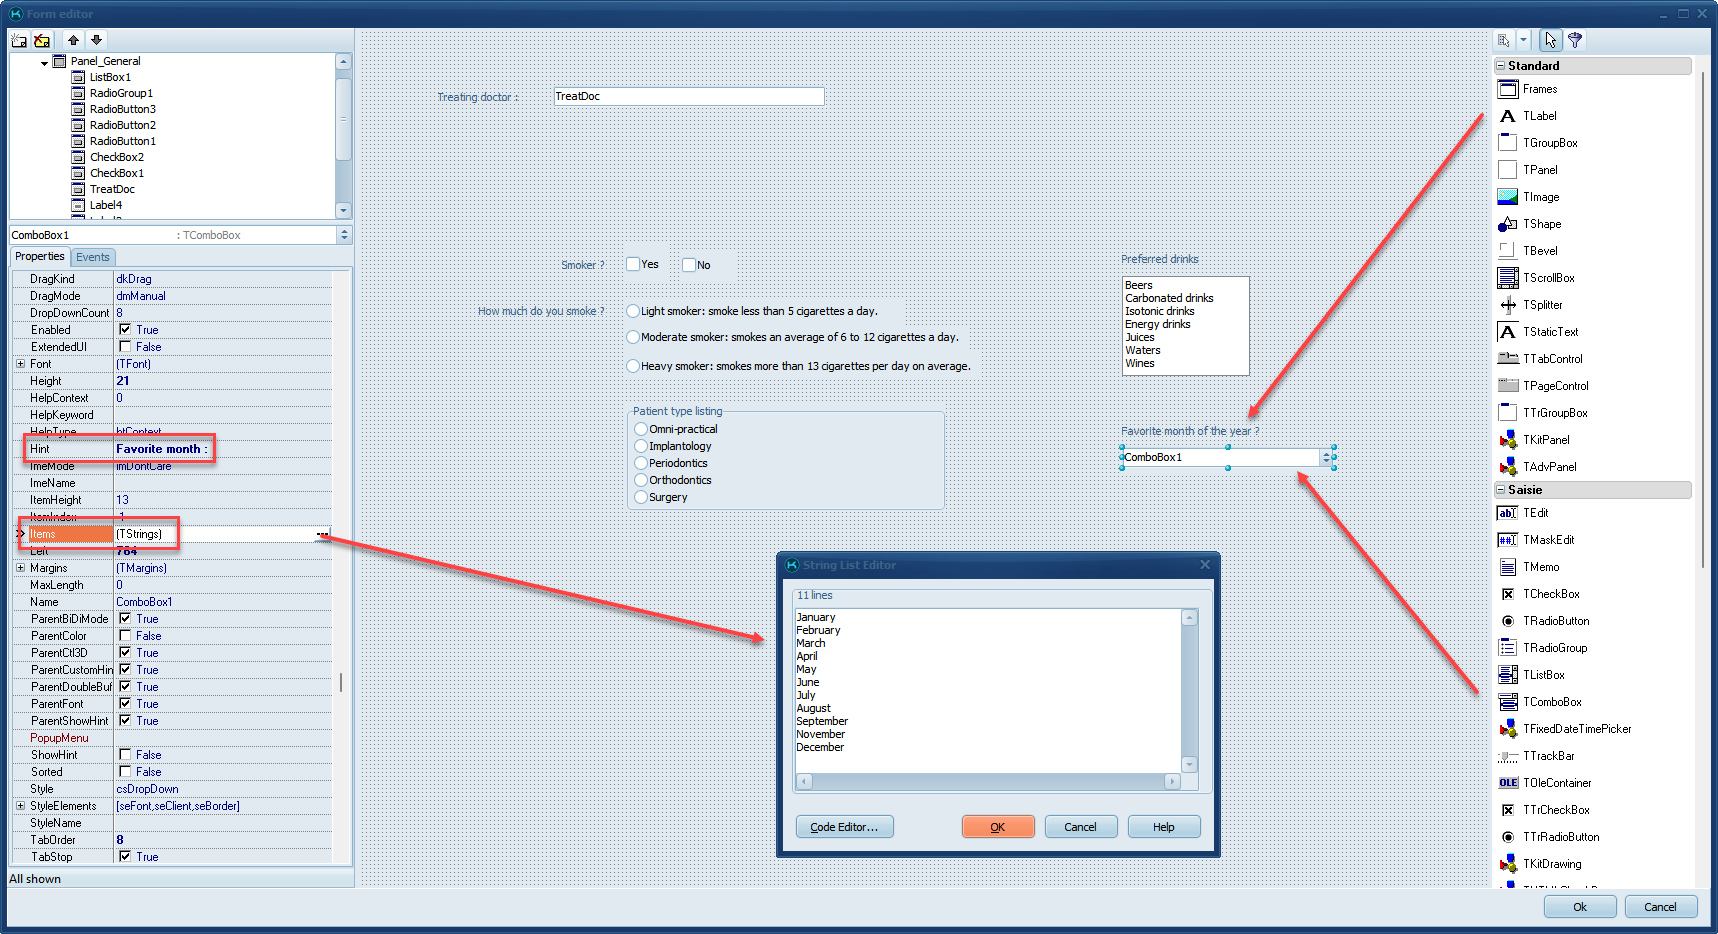Select the TListBox palette icon
1718x934 pixels.
pos(1508,675)
